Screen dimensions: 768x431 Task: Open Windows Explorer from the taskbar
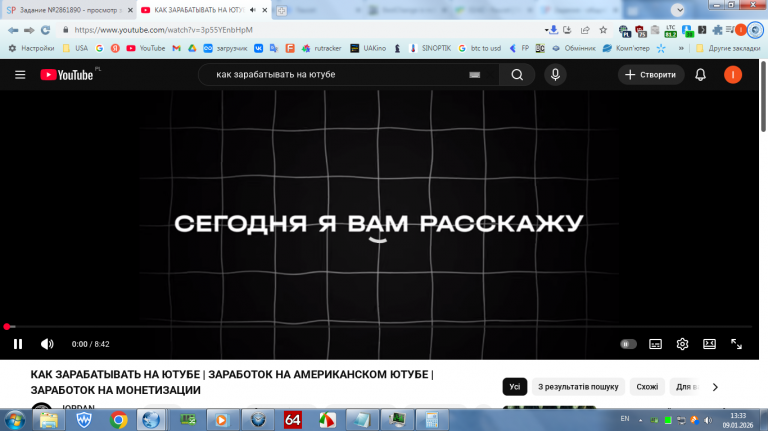coord(48,420)
